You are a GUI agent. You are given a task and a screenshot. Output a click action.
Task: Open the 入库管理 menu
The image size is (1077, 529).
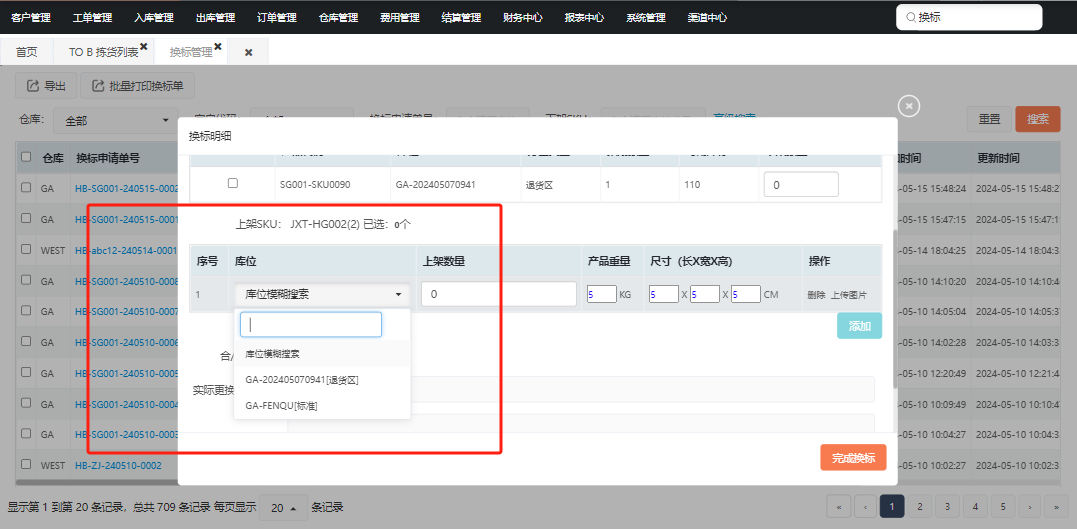pyautogui.click(x=154, y=18)
